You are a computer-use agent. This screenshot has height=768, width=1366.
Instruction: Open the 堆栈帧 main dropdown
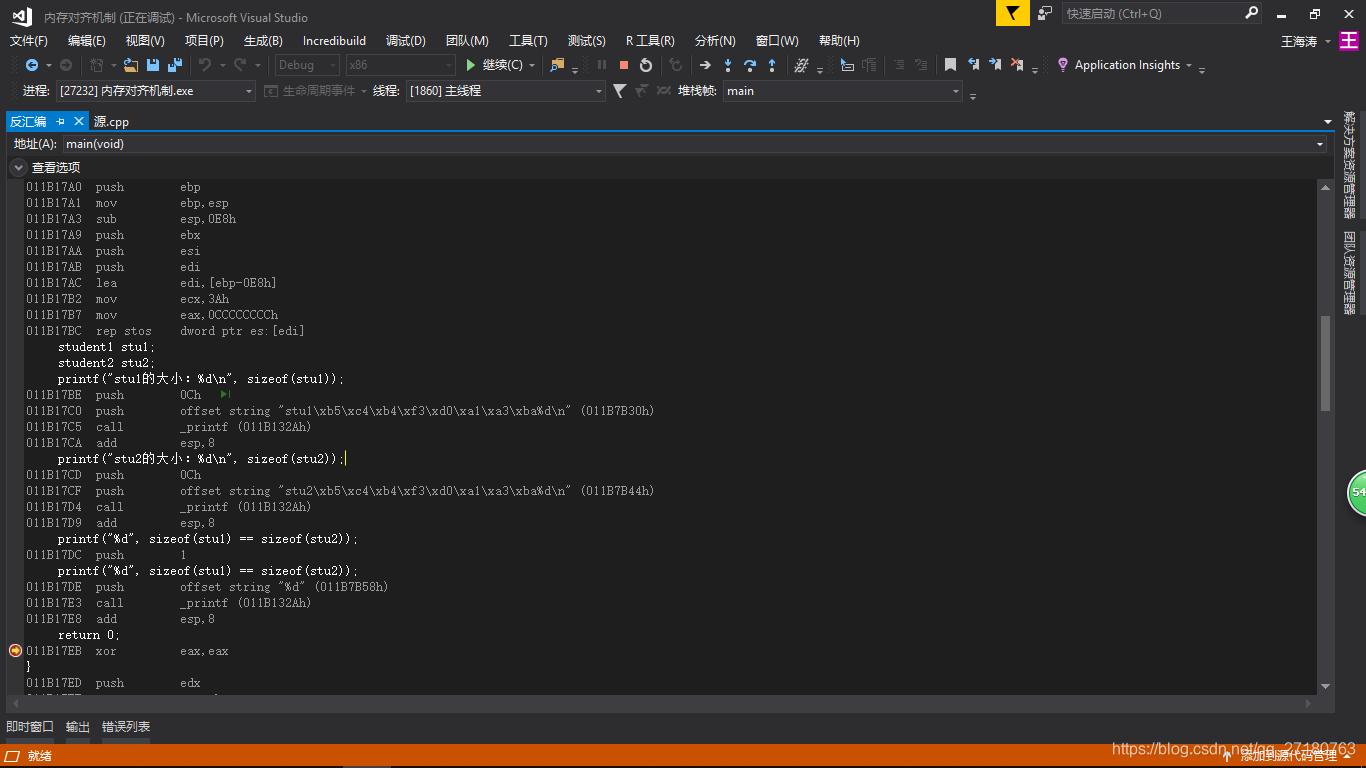(842, 91)
